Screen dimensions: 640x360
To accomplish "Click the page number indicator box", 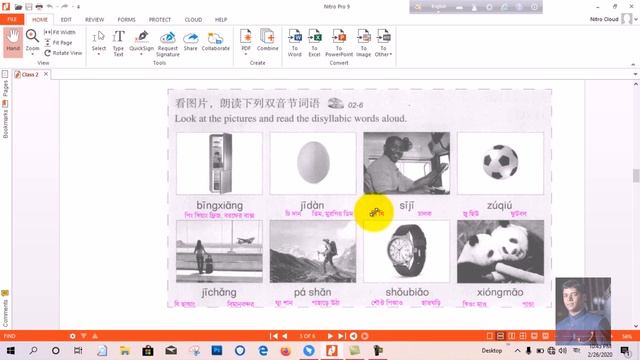I will (307, 336).
